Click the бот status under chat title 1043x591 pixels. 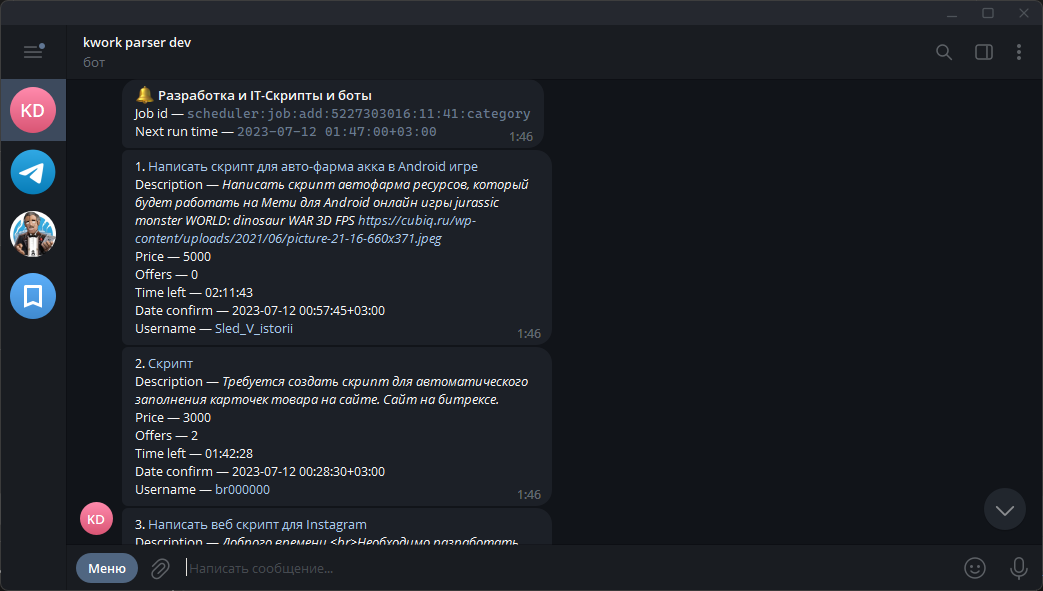click(x=94, y=62)
